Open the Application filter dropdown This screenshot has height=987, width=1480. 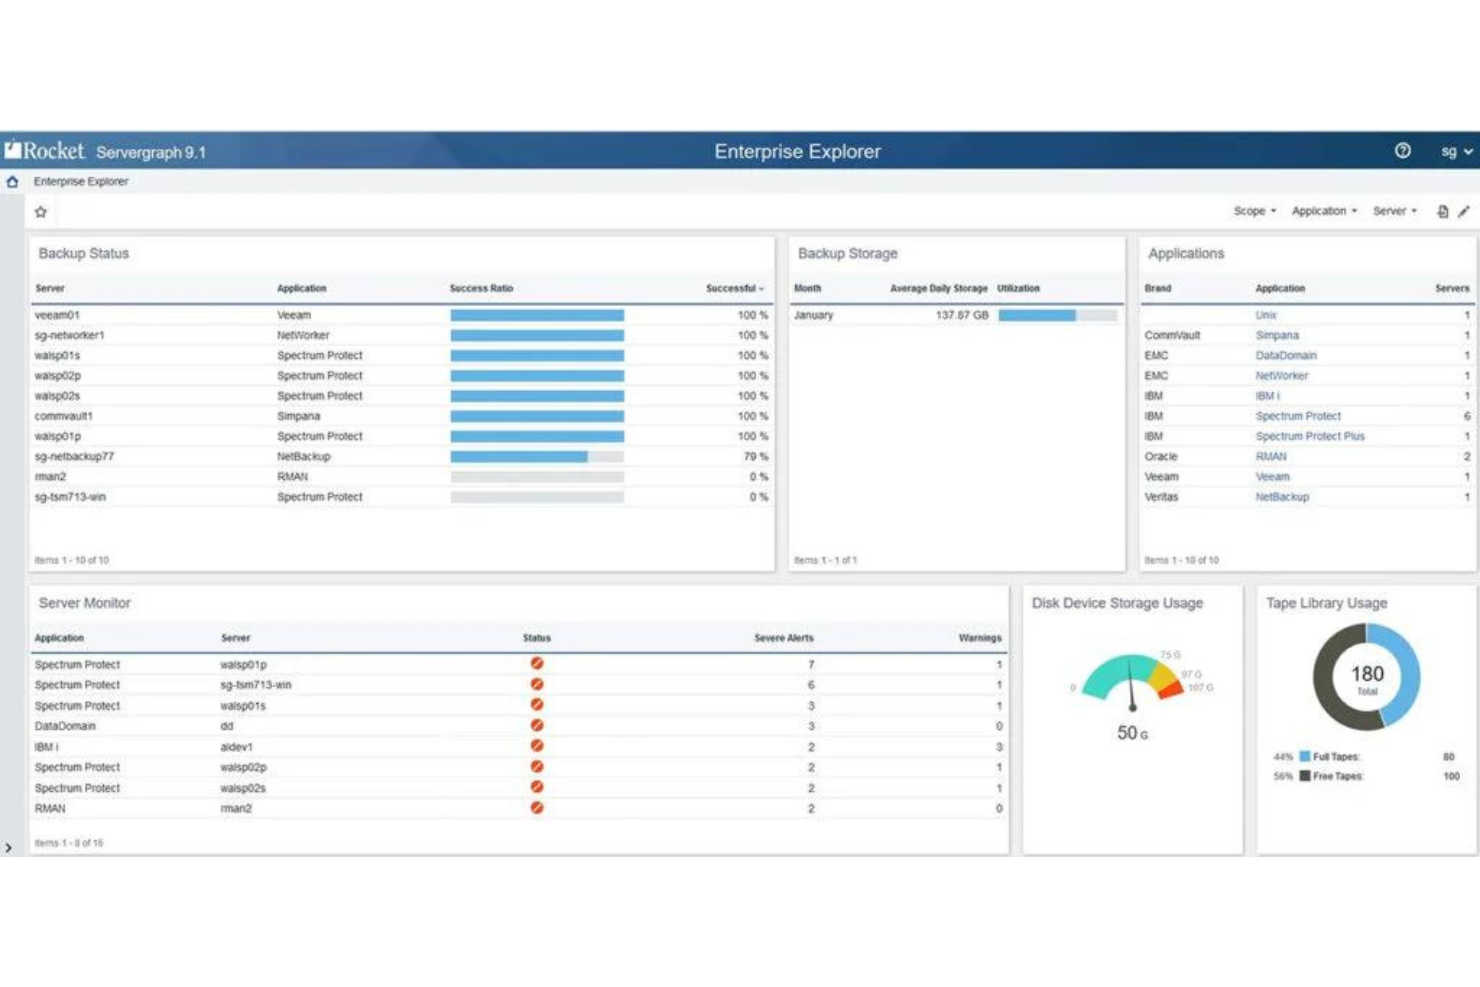coord(1323,211)
